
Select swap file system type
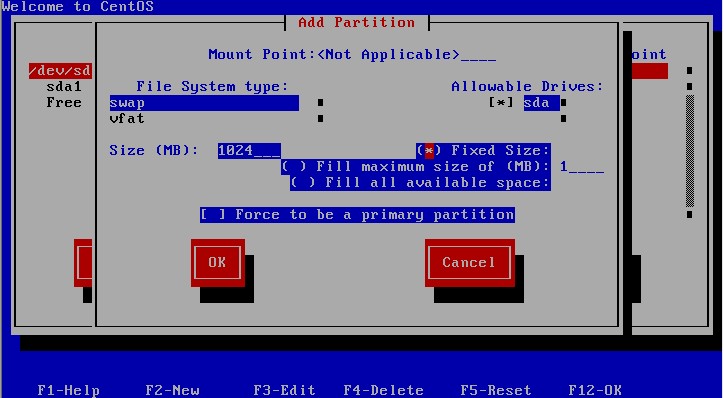click(x=204, y=103)
